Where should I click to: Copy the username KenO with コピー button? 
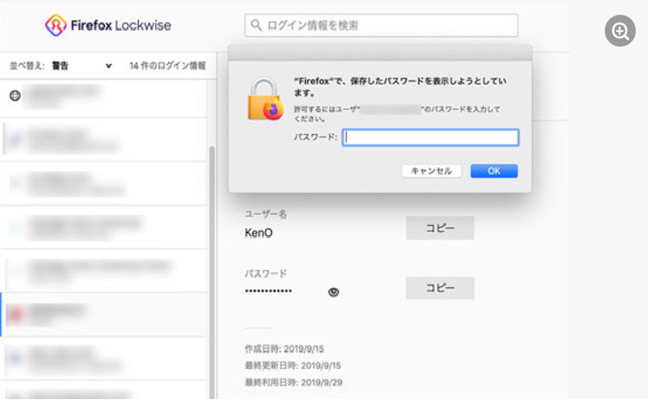click(x=440, y=228)
